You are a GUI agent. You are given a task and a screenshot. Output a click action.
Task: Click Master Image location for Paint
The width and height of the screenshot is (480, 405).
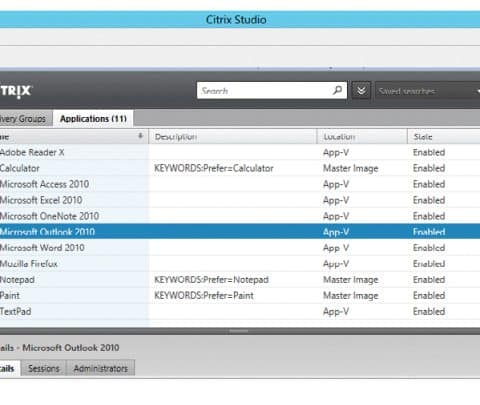click(x=351, y=296)
